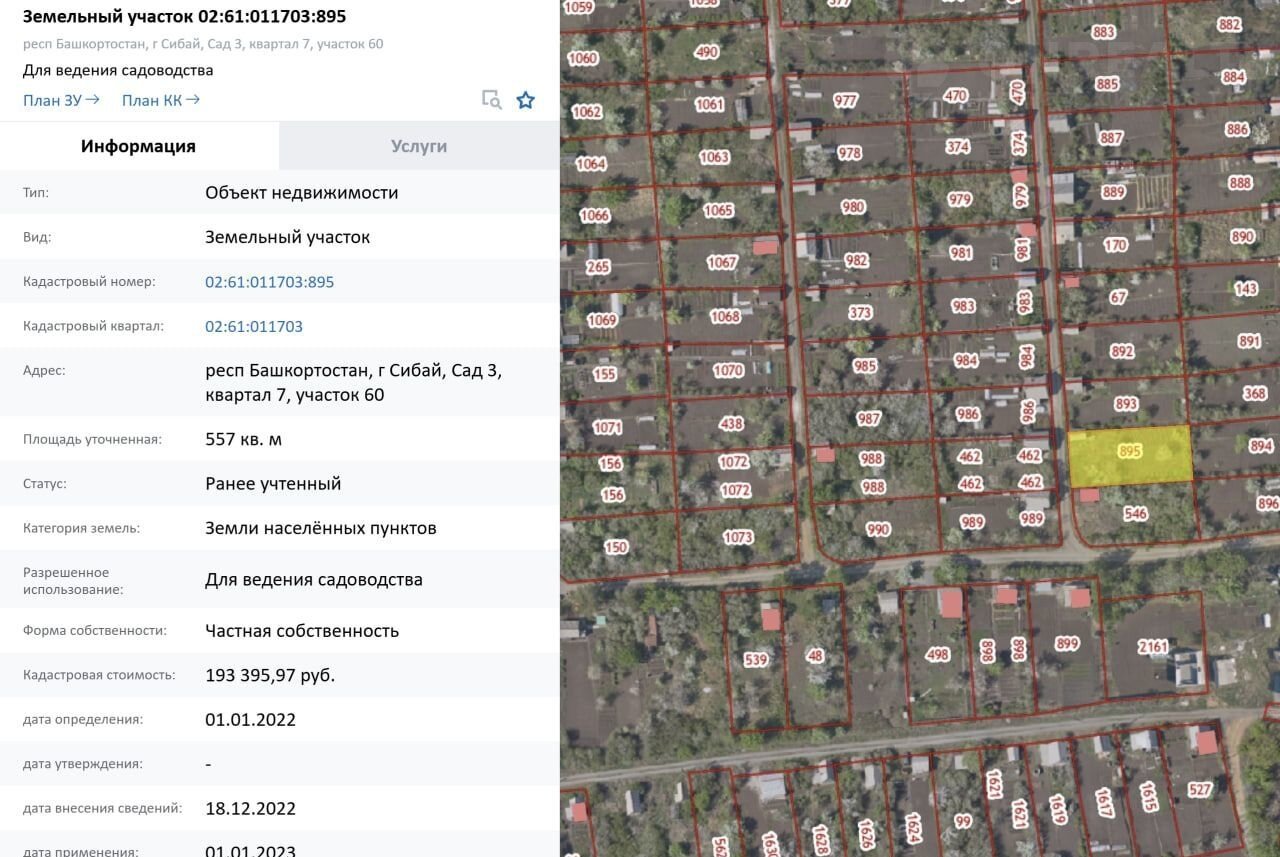Click parcel 899 on the map
This screenshot has width=1280, height=857.
click(1067, 643)
